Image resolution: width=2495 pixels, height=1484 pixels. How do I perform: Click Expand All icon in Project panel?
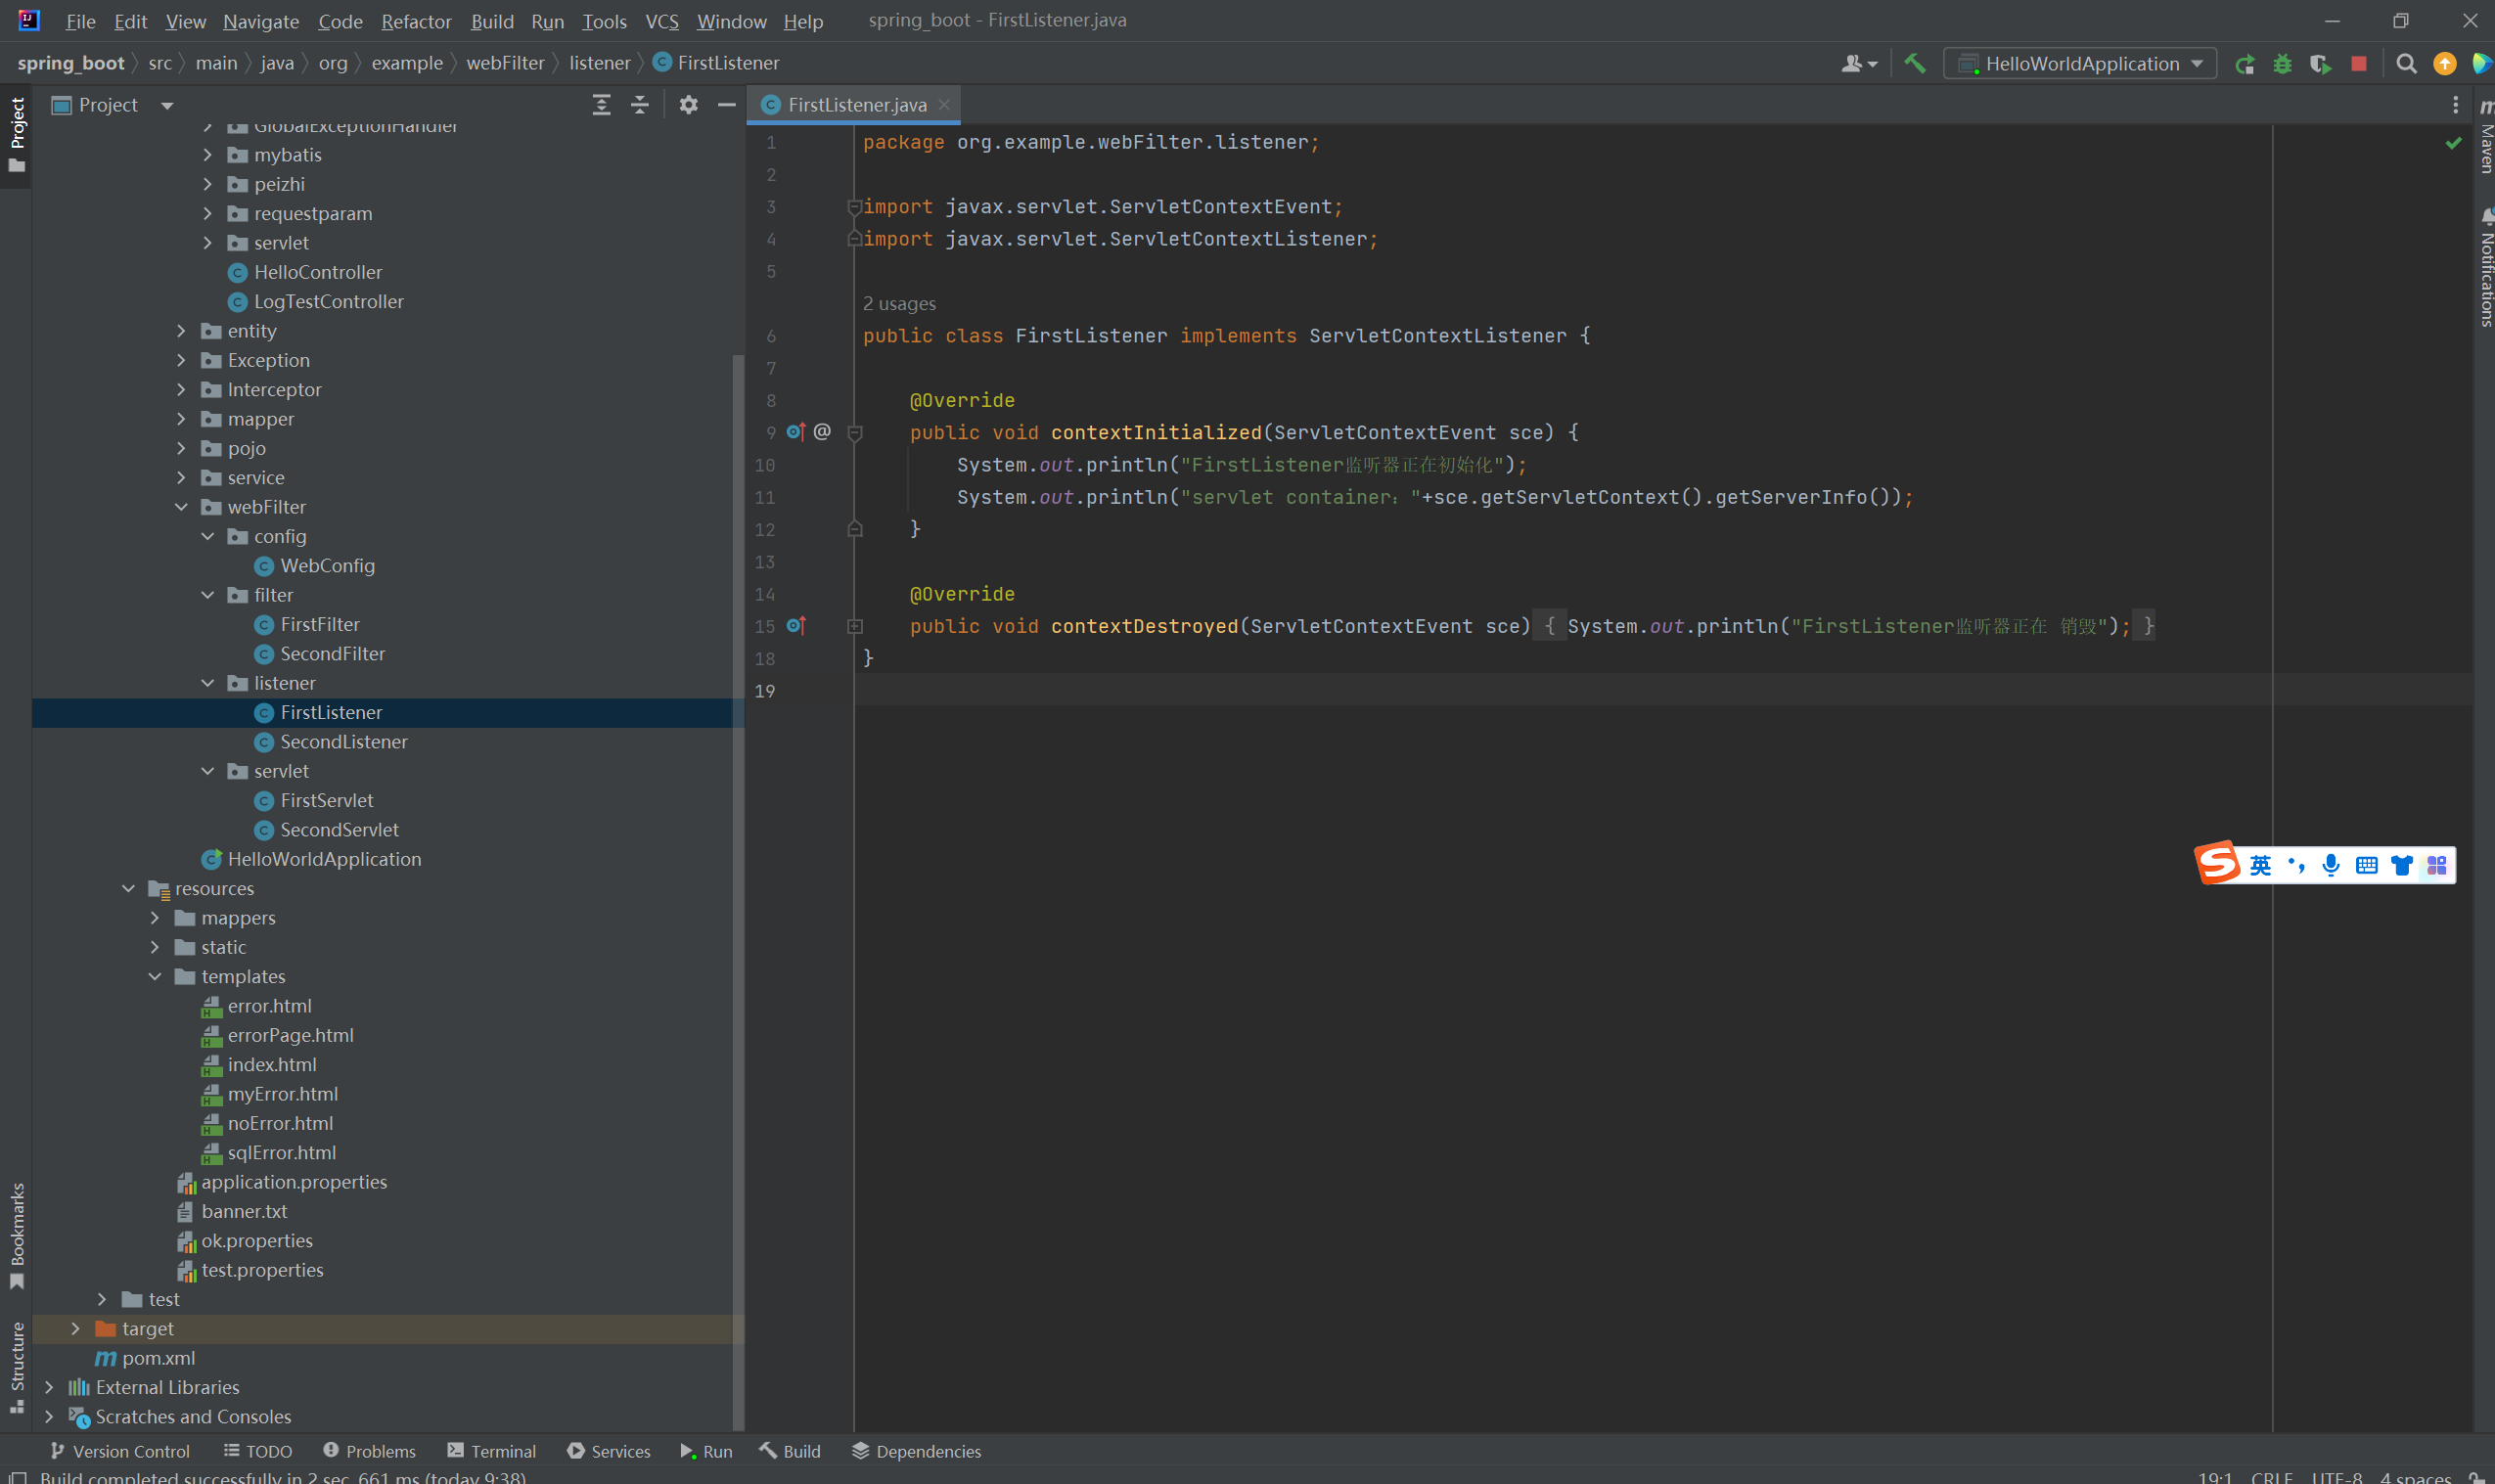pos(601,105)
